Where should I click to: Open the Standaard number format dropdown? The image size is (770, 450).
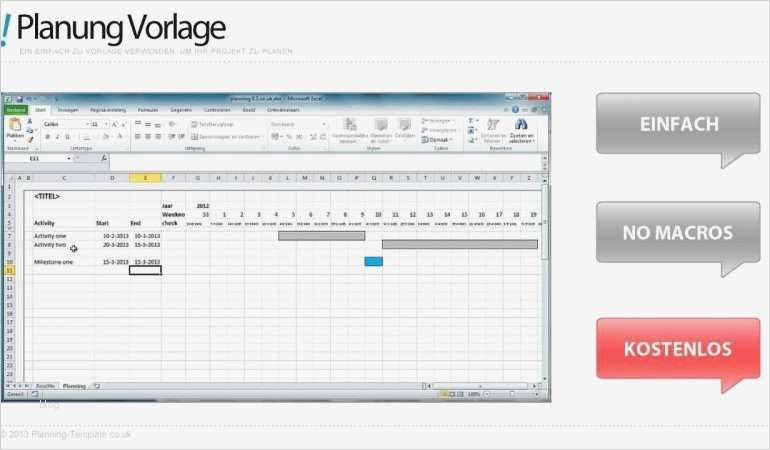[324, 124]
